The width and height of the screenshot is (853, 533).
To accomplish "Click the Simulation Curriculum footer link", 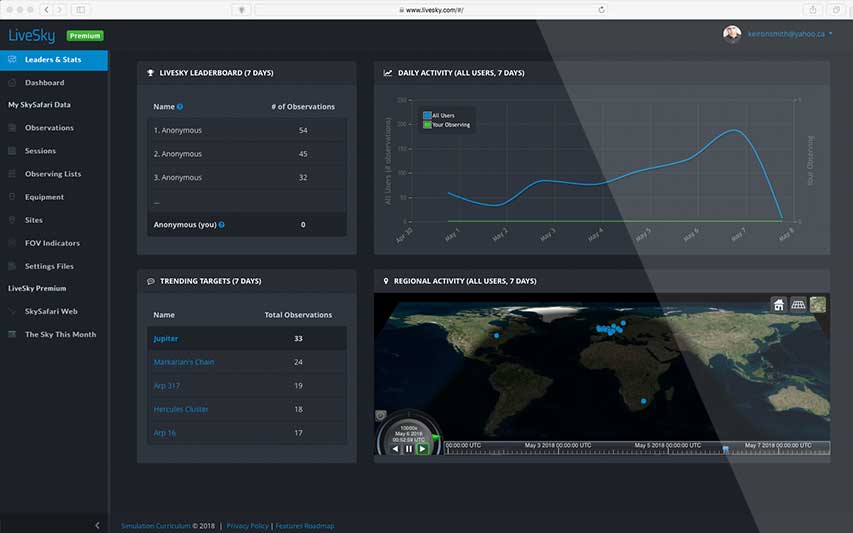I will 156,526.
